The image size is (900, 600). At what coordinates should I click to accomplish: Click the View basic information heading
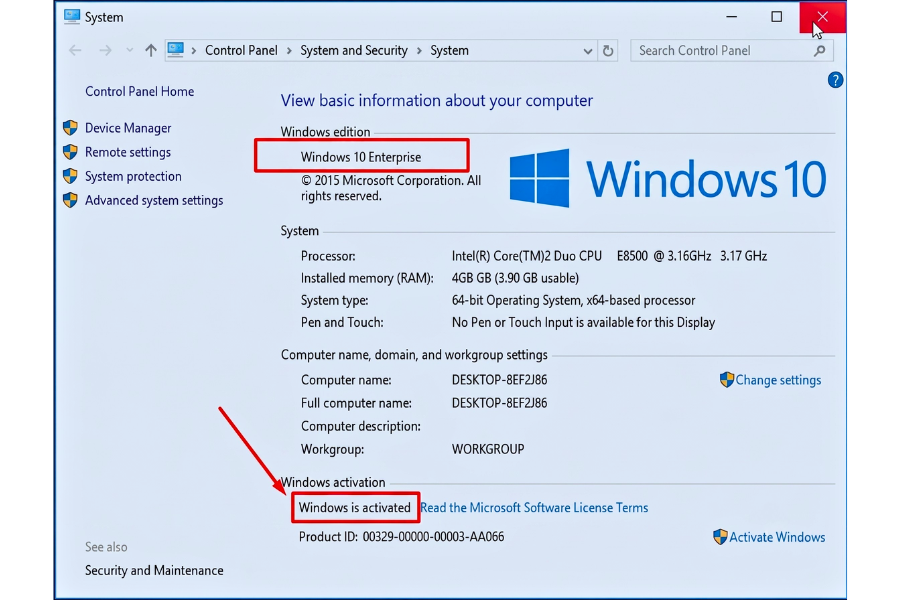click(x=437, y=101)
